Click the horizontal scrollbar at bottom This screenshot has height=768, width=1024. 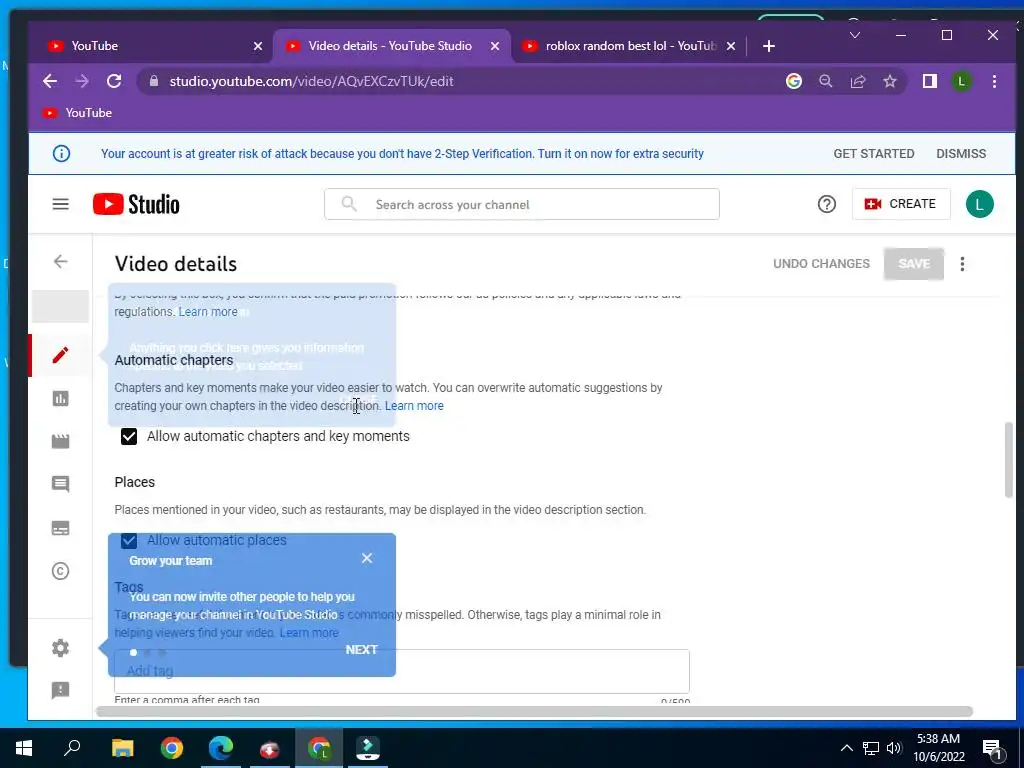[x=534, y=711]
